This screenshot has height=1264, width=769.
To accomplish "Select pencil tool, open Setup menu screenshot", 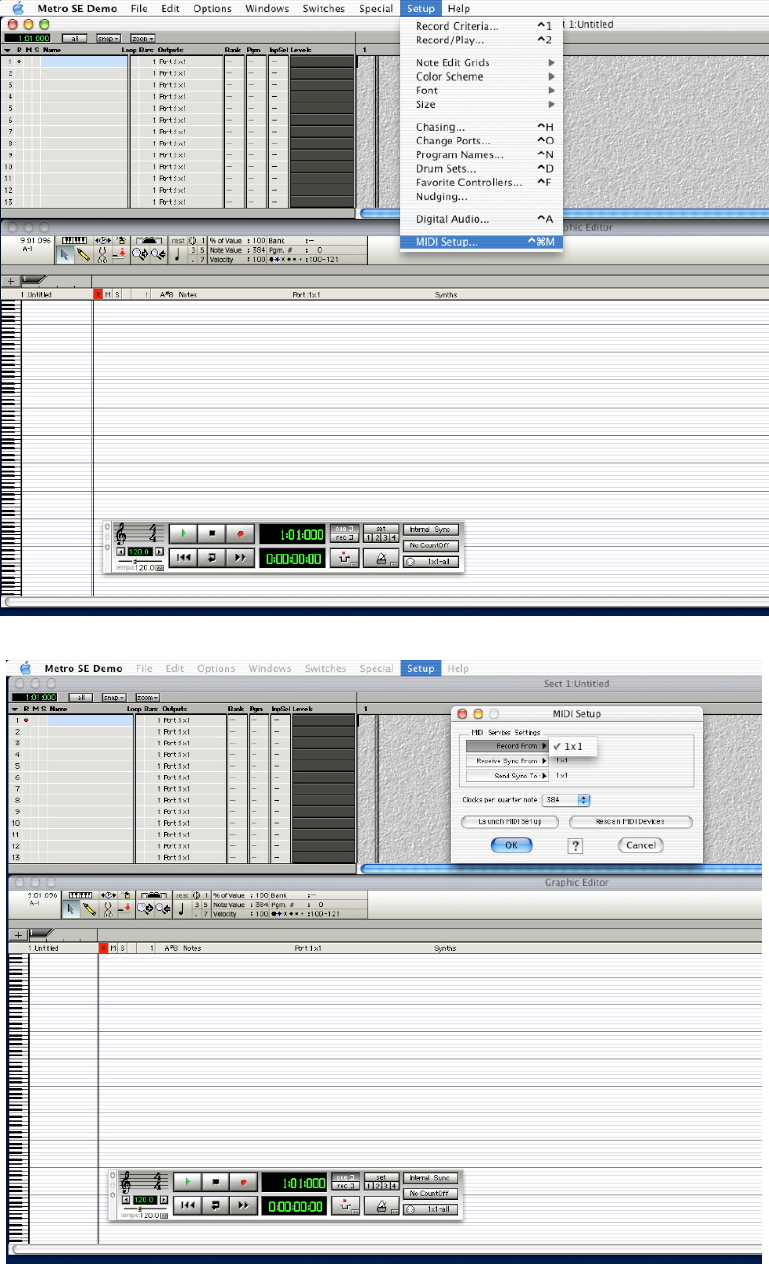I will pos(84,255).
